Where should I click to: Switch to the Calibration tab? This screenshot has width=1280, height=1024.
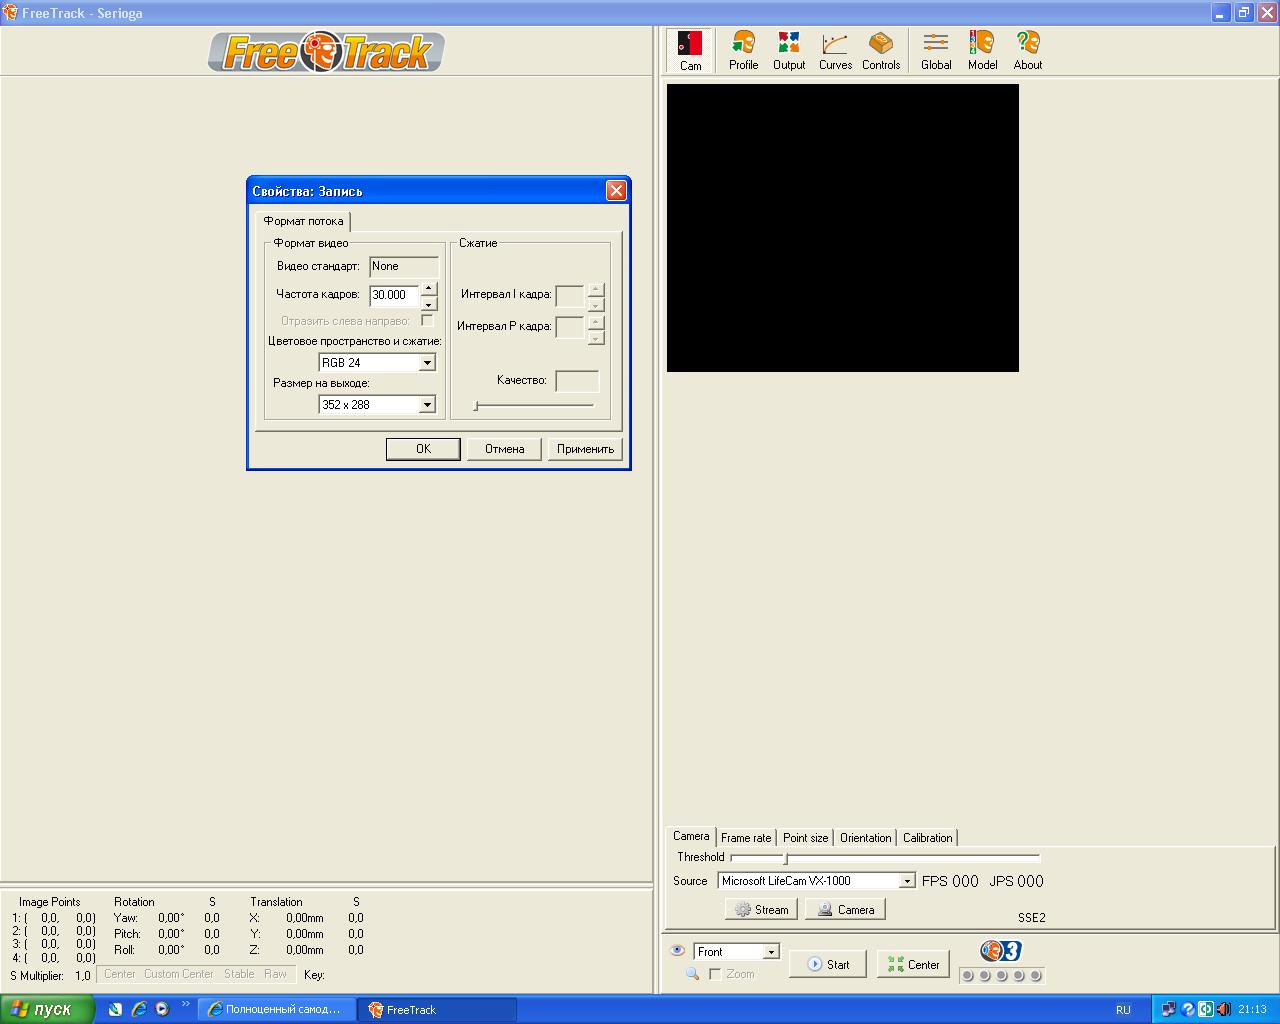[928, 838]
